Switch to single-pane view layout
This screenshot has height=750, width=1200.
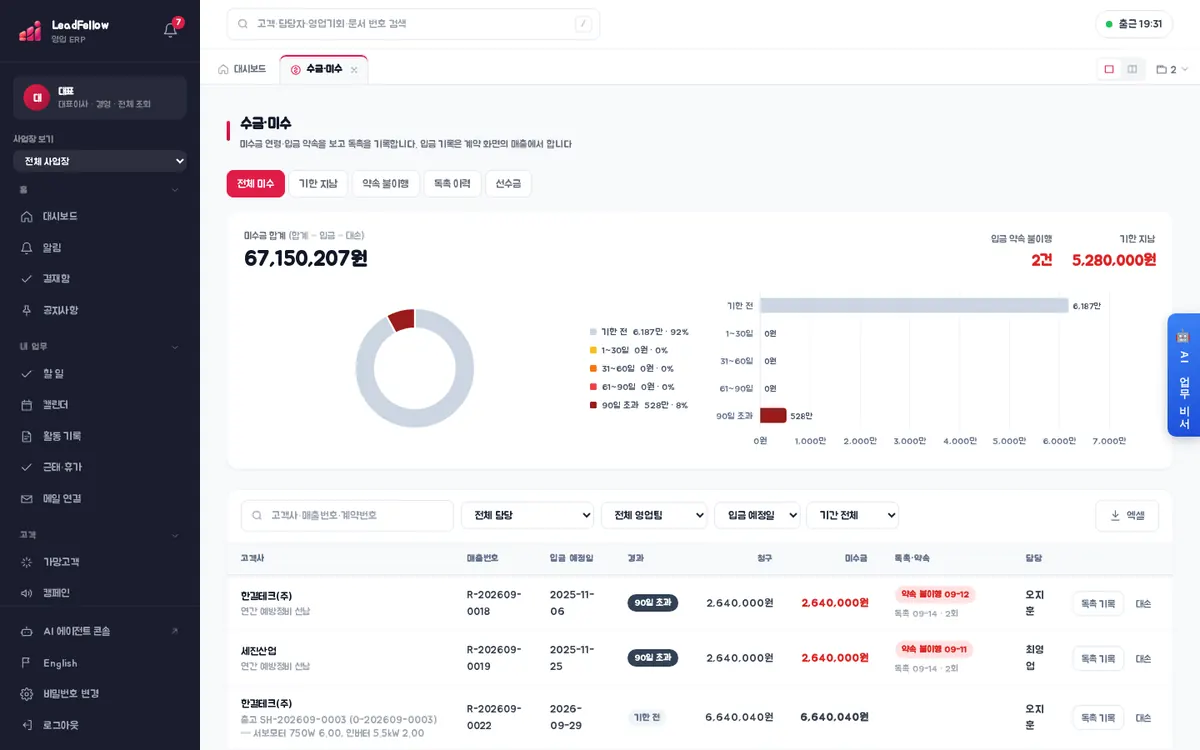pyautogui.click(x=1109, y=69)
